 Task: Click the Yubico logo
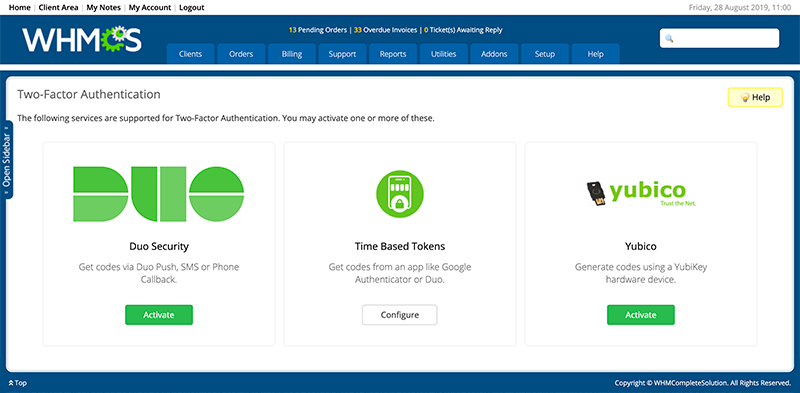(641, 193)
